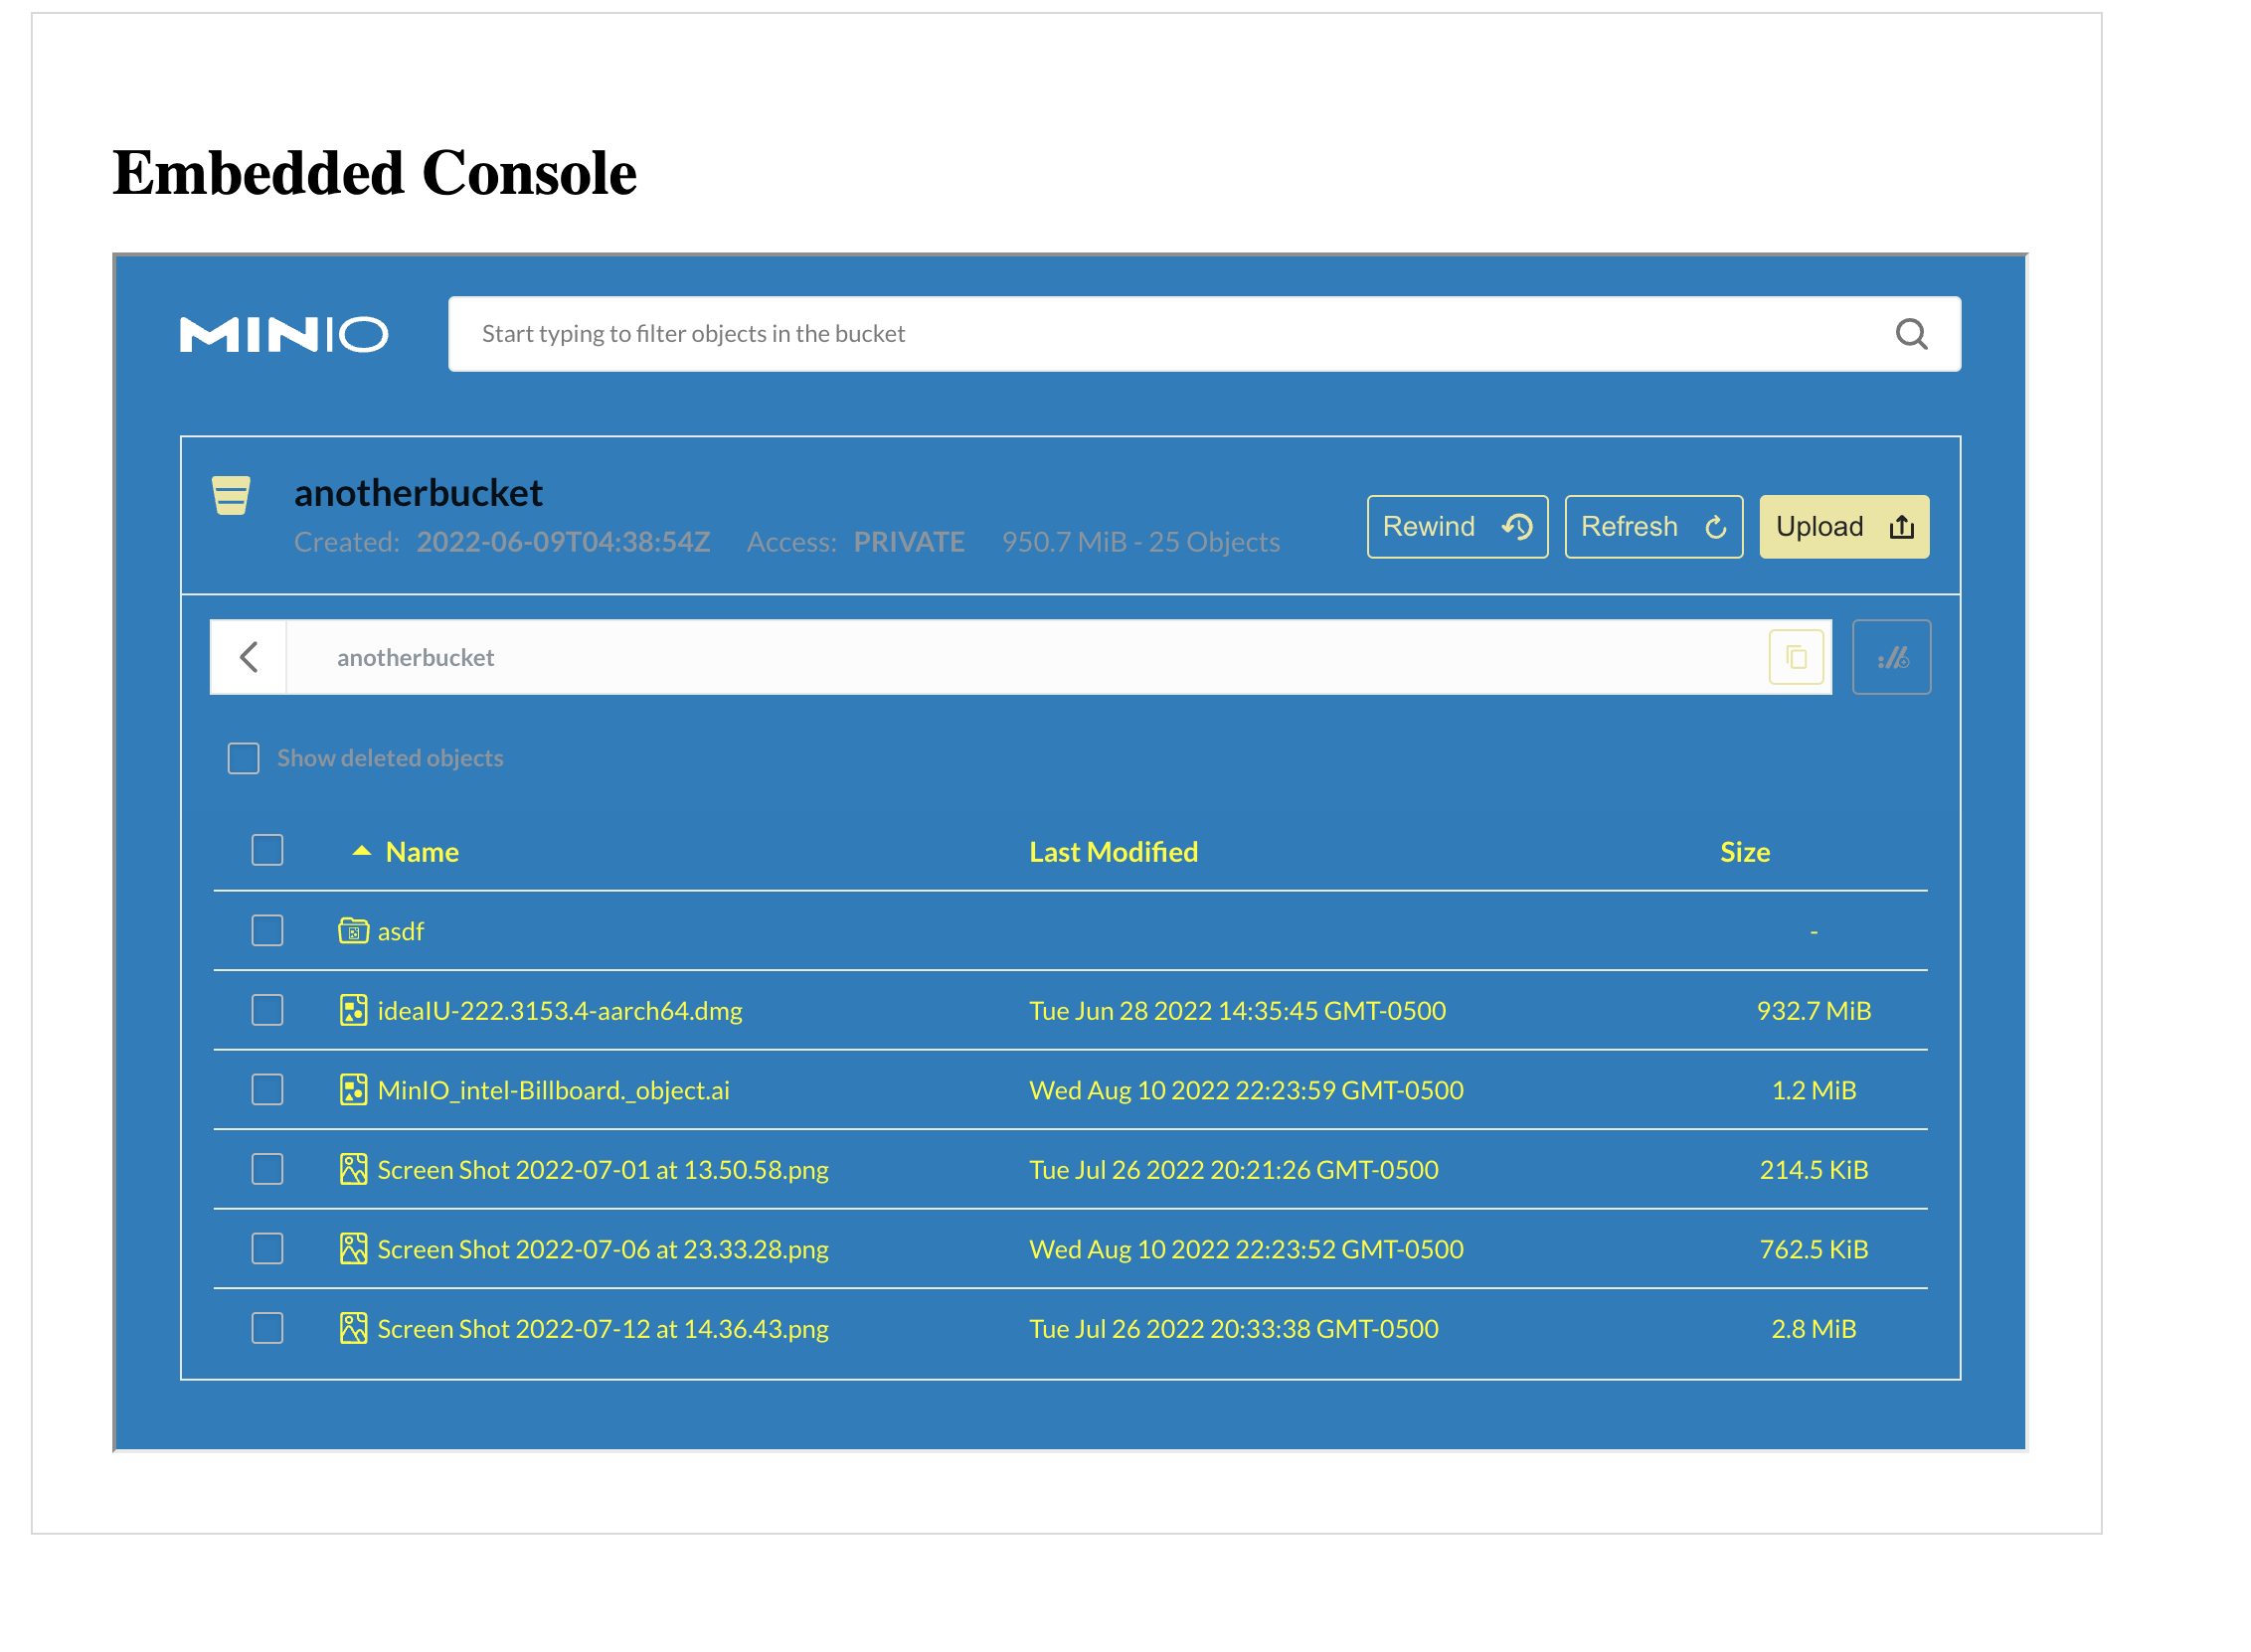Check the MinIO_intel-Billboard file checkbox
The image size is (2251, 1652).
[267, 1089]
